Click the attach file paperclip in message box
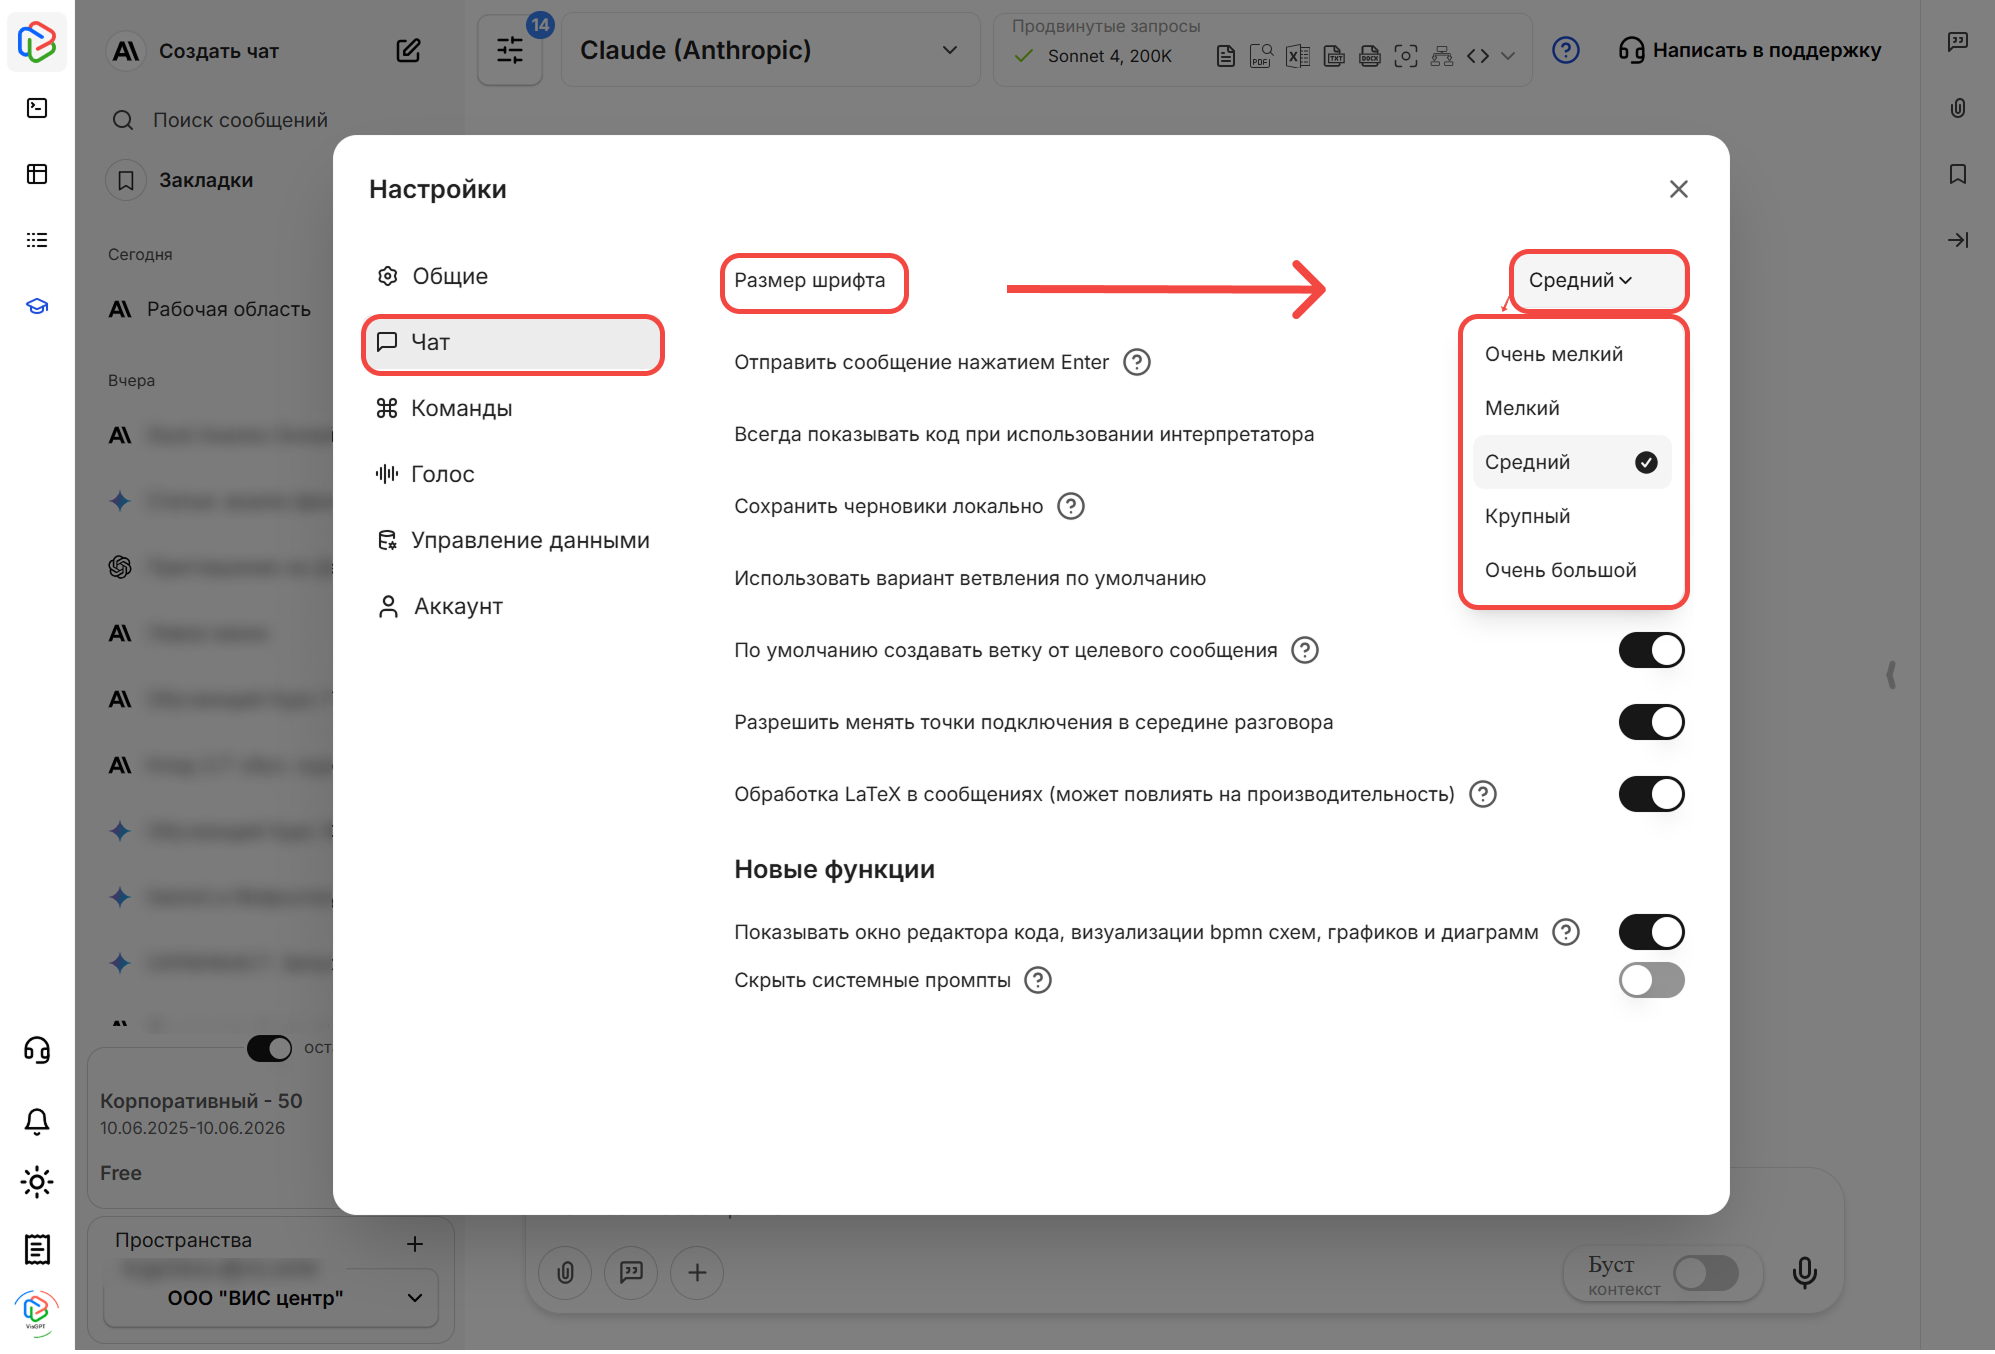Screen dimensions: 1995x1354 click(566, 1272)
